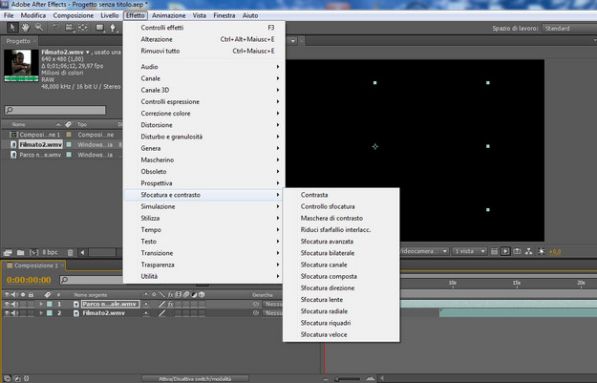Open the Spazio di lavoro Standard dropdown
Screen dimensions: 597x383
[570, 29]
